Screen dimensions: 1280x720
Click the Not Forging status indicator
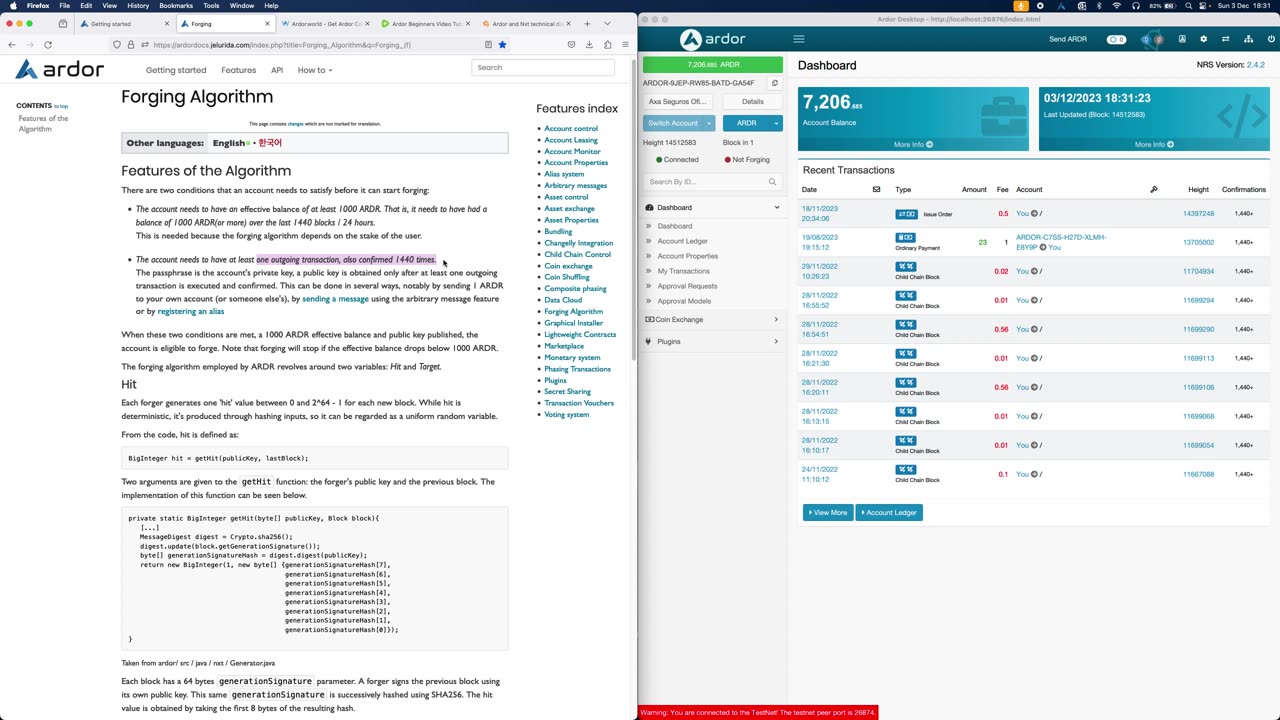click(x=746, y=159)
